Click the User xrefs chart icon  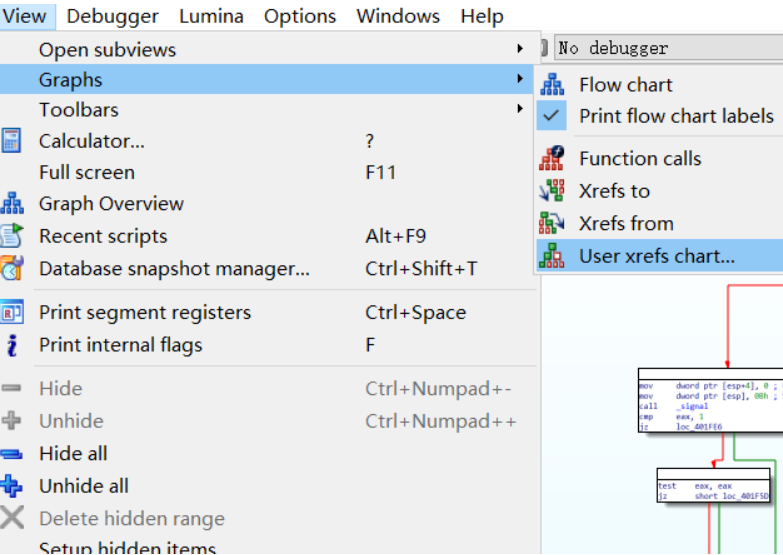(x=552, y=256)
